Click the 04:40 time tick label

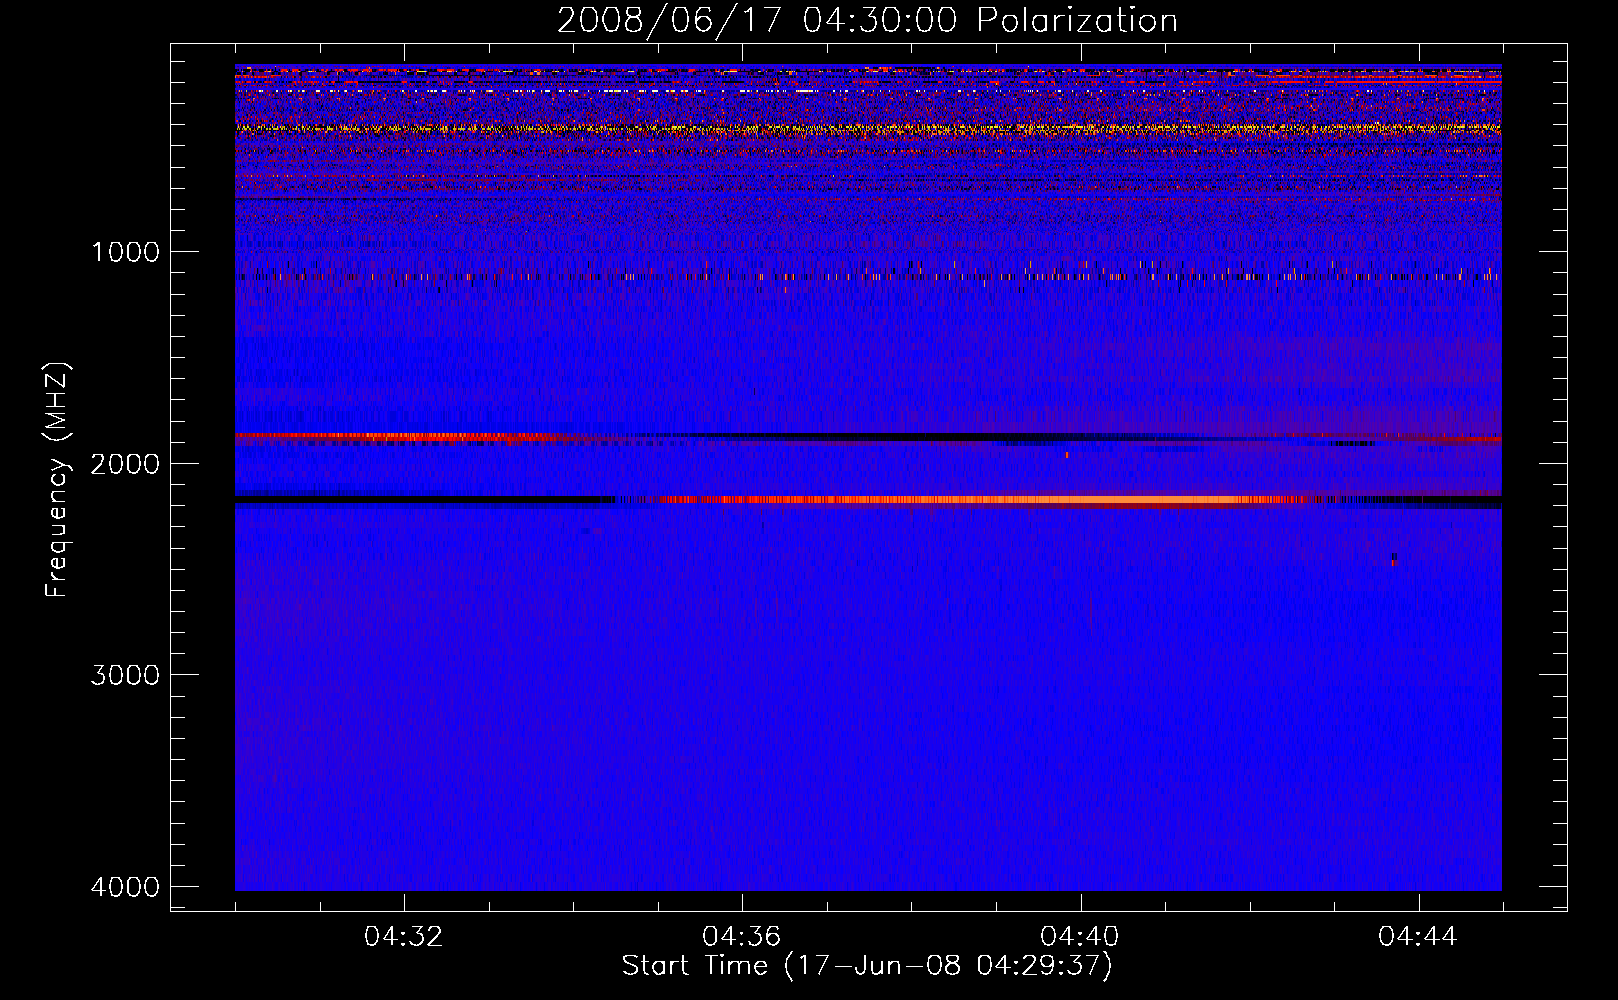1080,936
